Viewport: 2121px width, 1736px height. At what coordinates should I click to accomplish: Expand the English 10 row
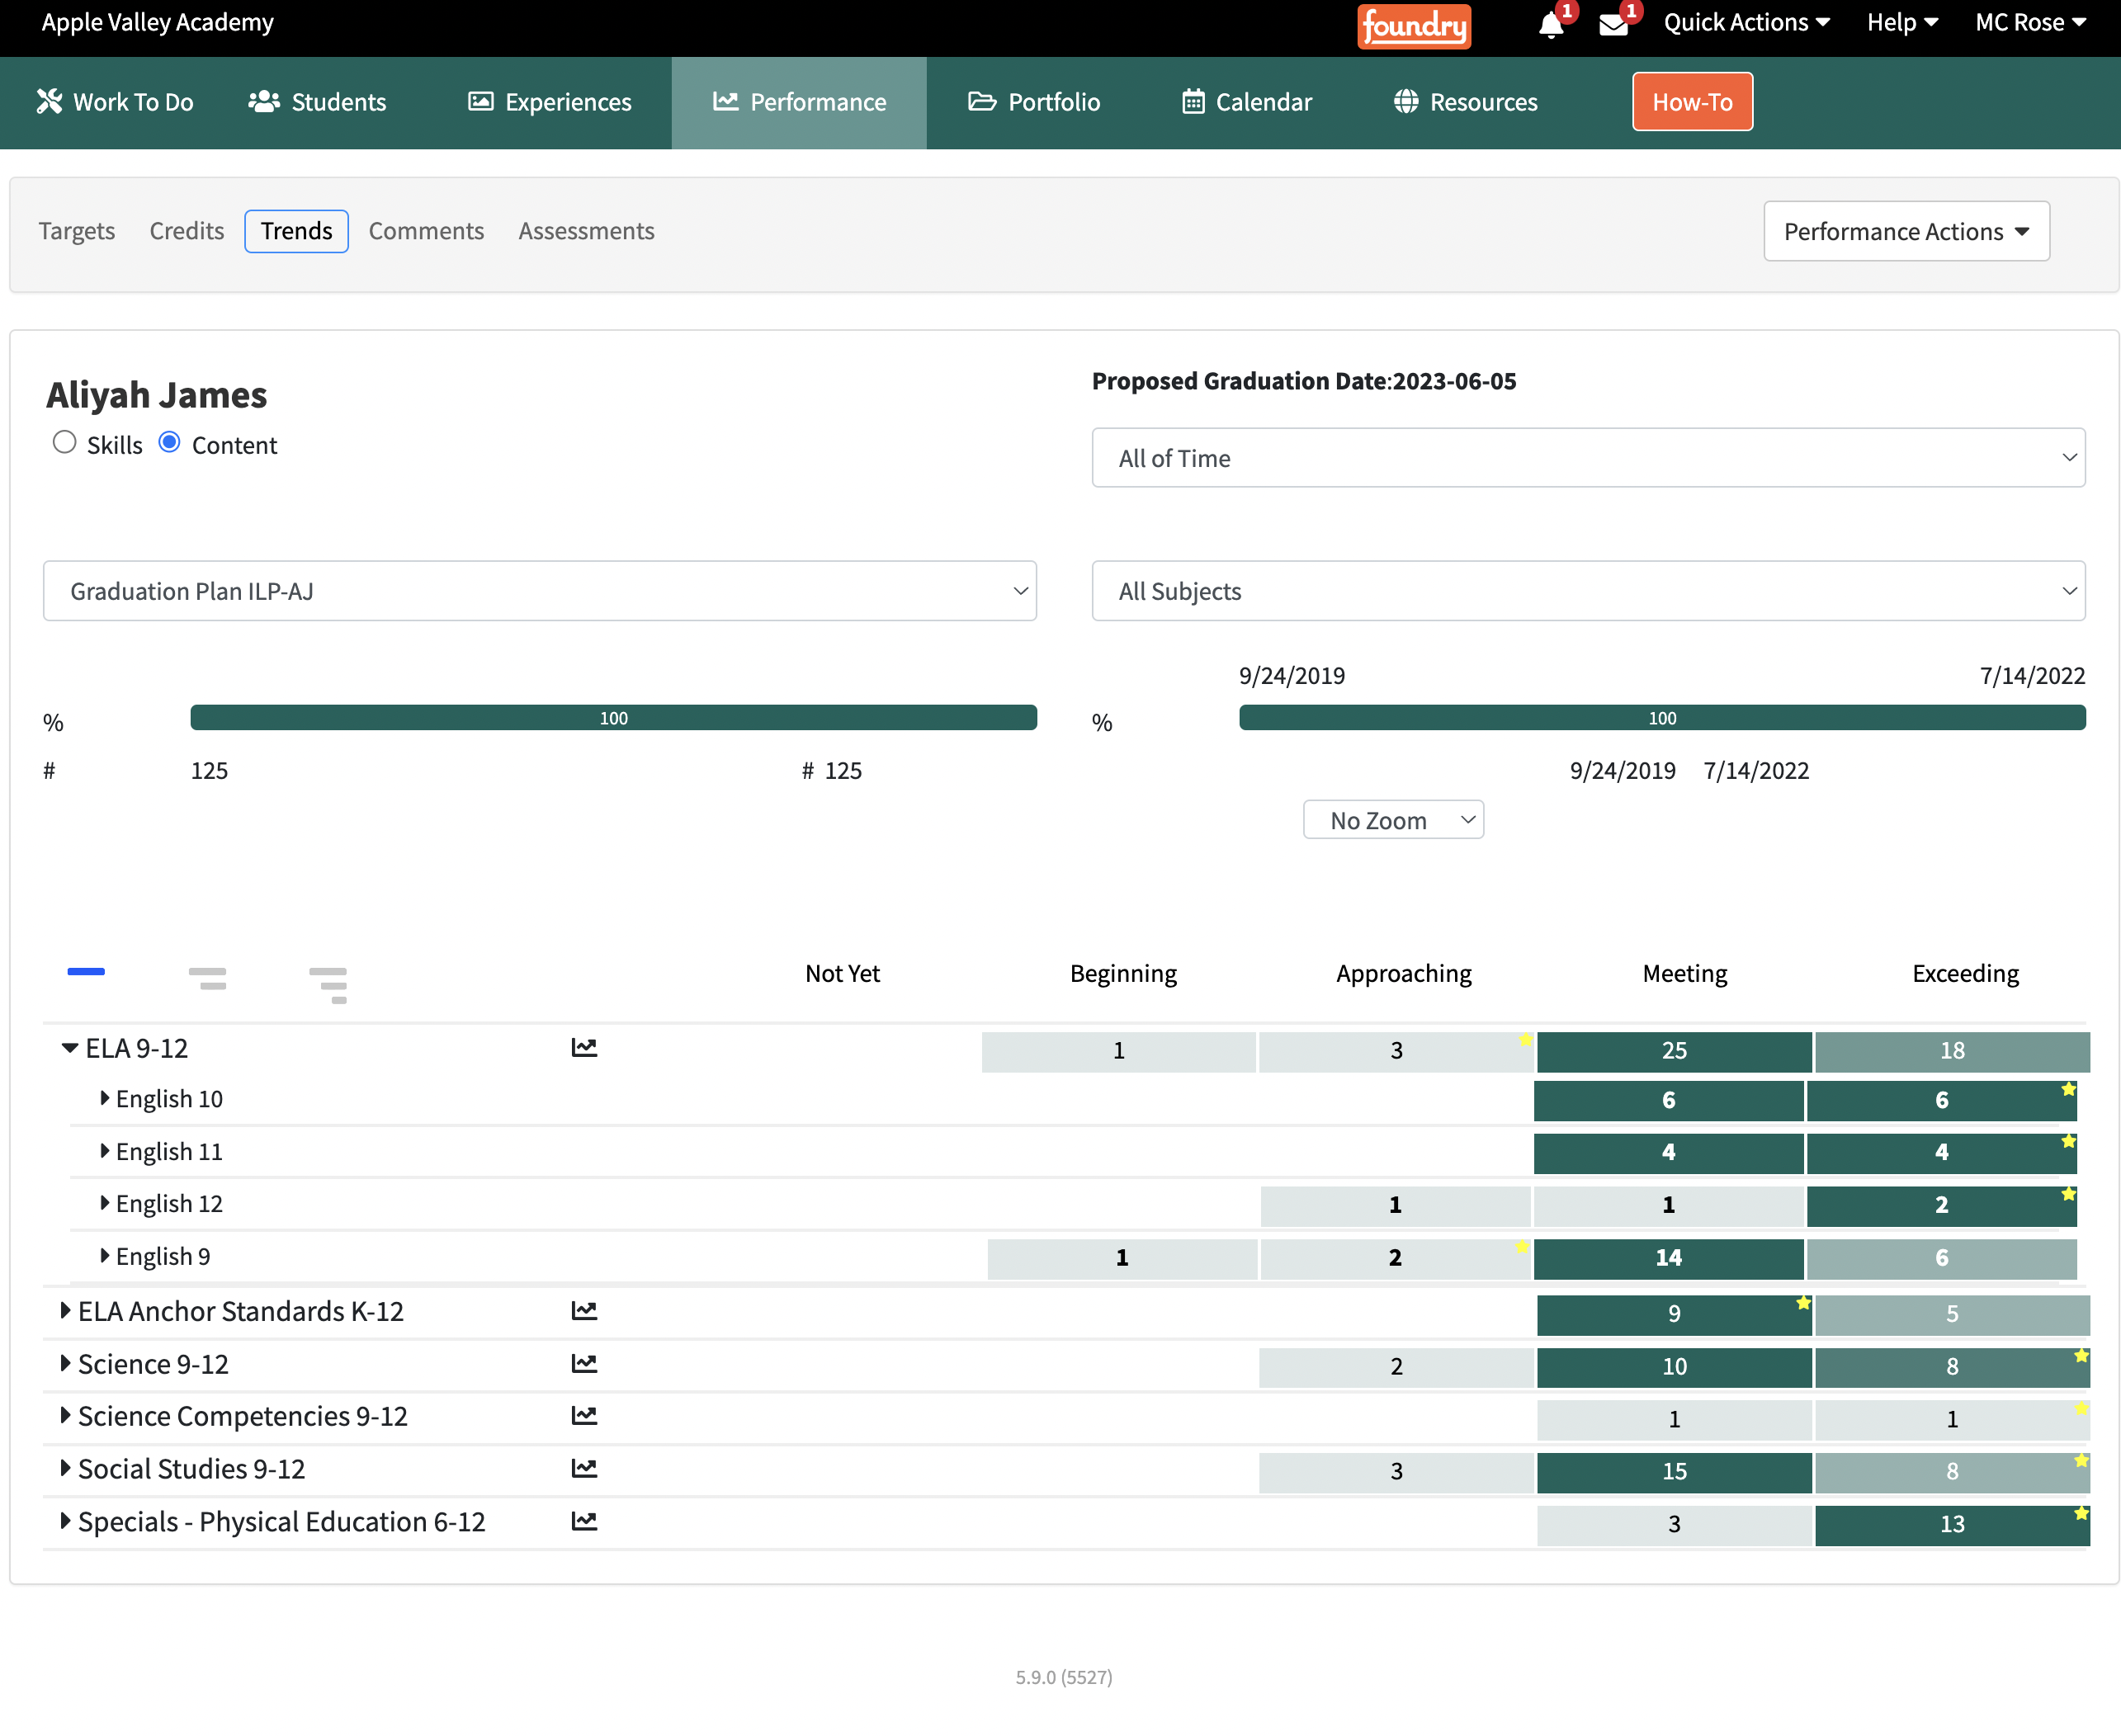tap(105, 1099)
